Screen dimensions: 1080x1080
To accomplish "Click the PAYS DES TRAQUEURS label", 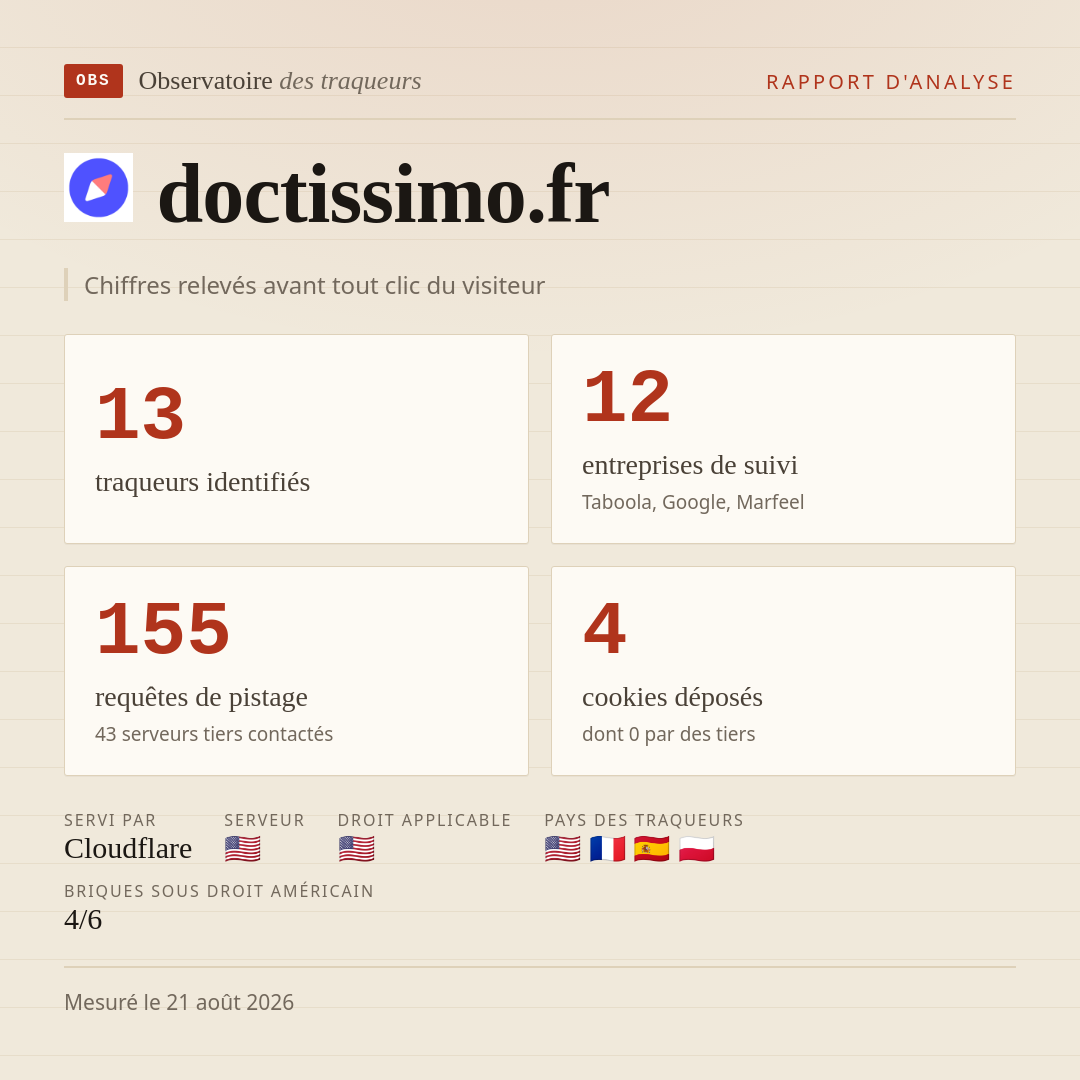I will [644, 820].
